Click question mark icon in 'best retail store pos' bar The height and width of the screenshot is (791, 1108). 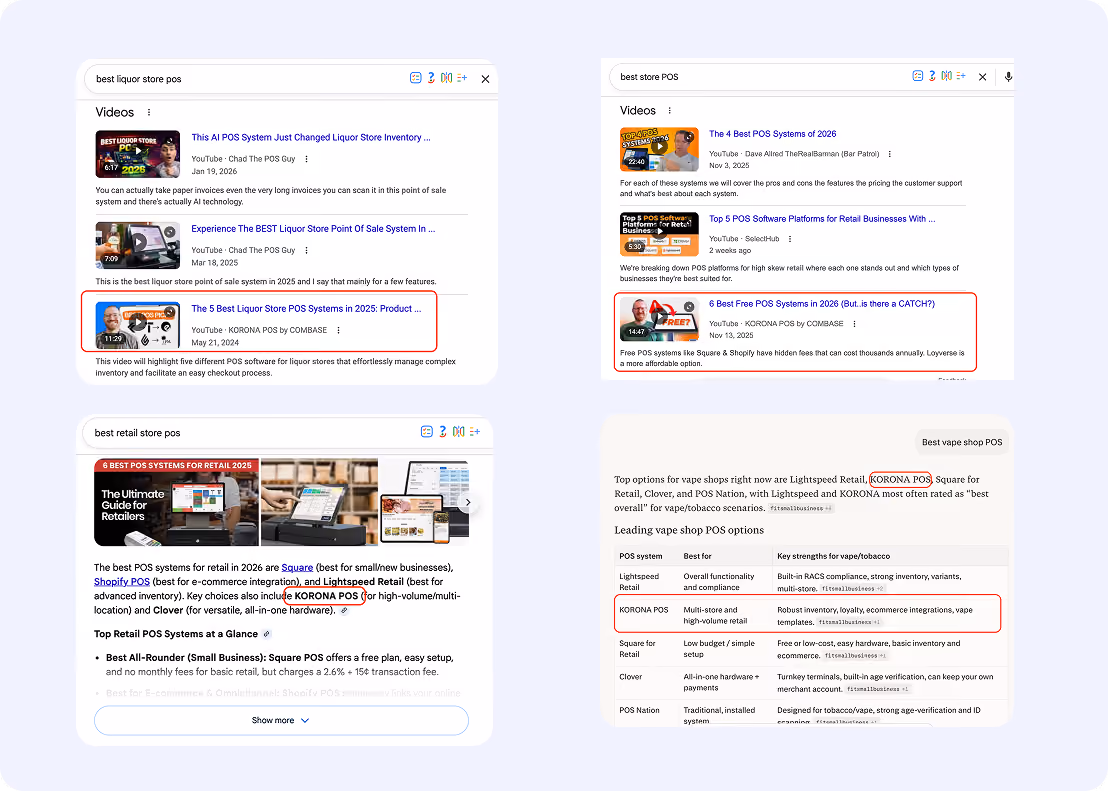(443, 431)
